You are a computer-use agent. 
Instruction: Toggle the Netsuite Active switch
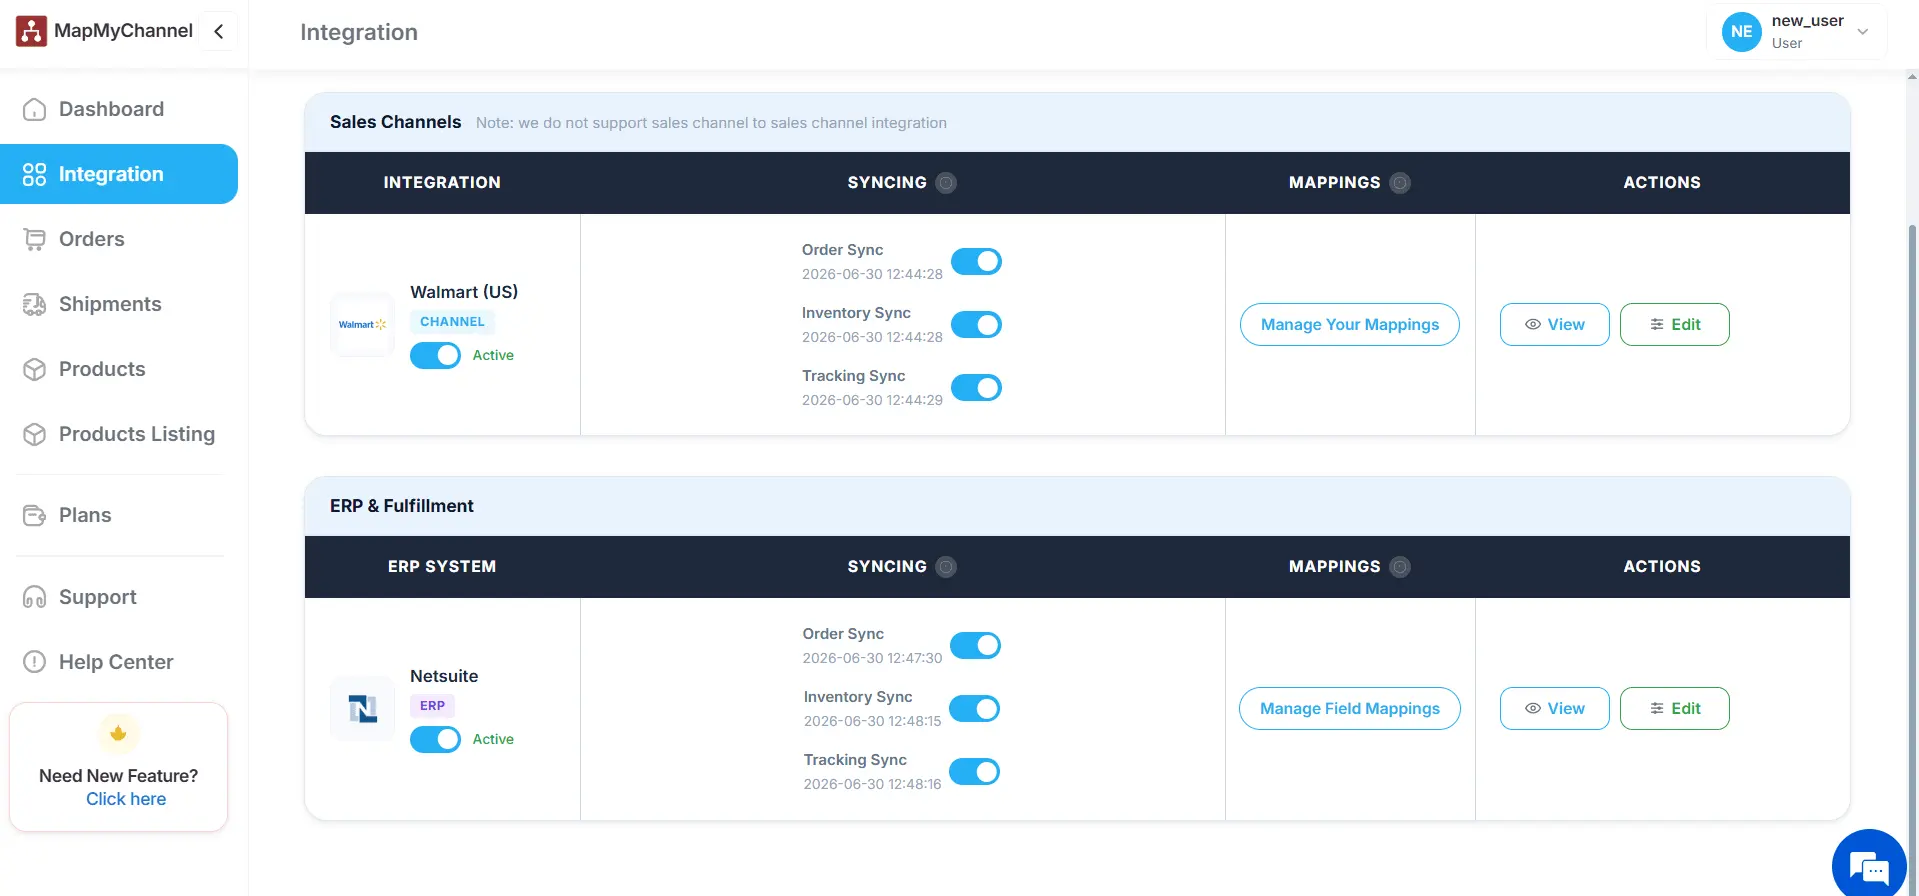435,739
